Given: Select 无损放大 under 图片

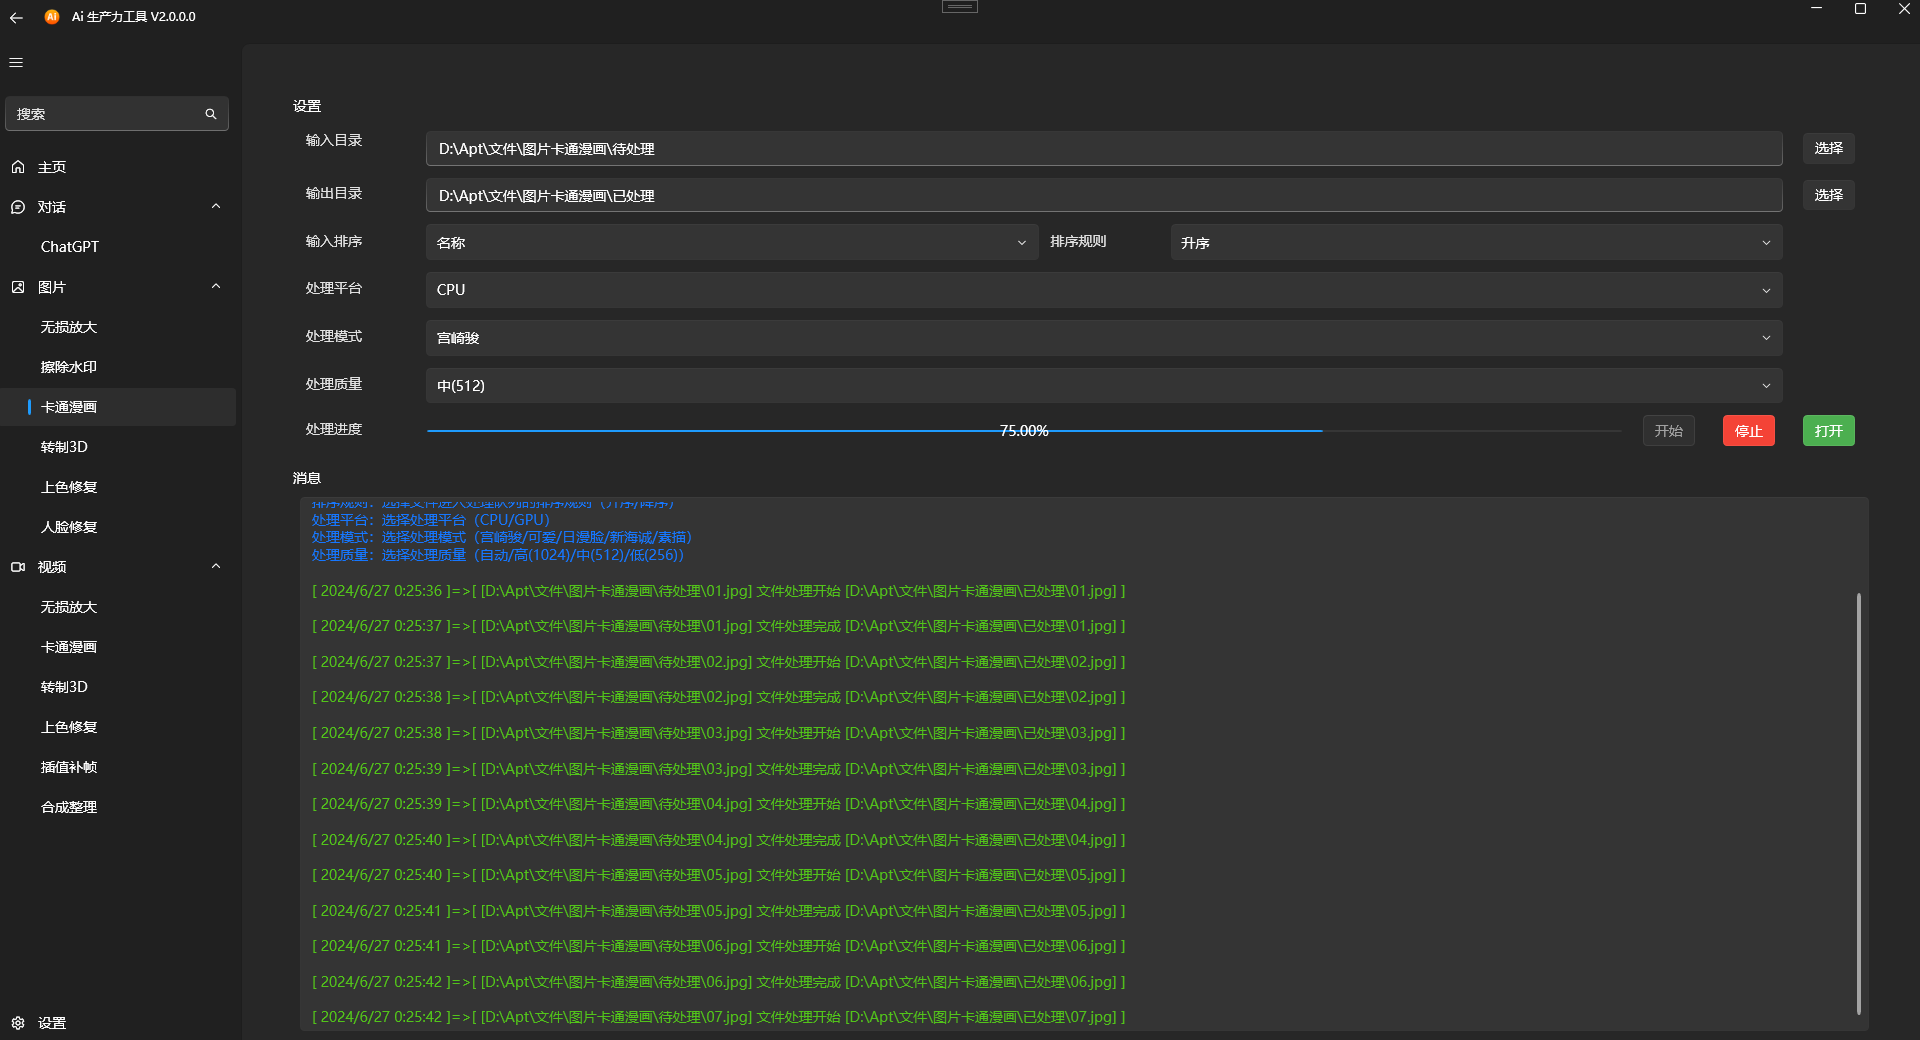Looking at the screenshot, I should [x=118, y=327].
